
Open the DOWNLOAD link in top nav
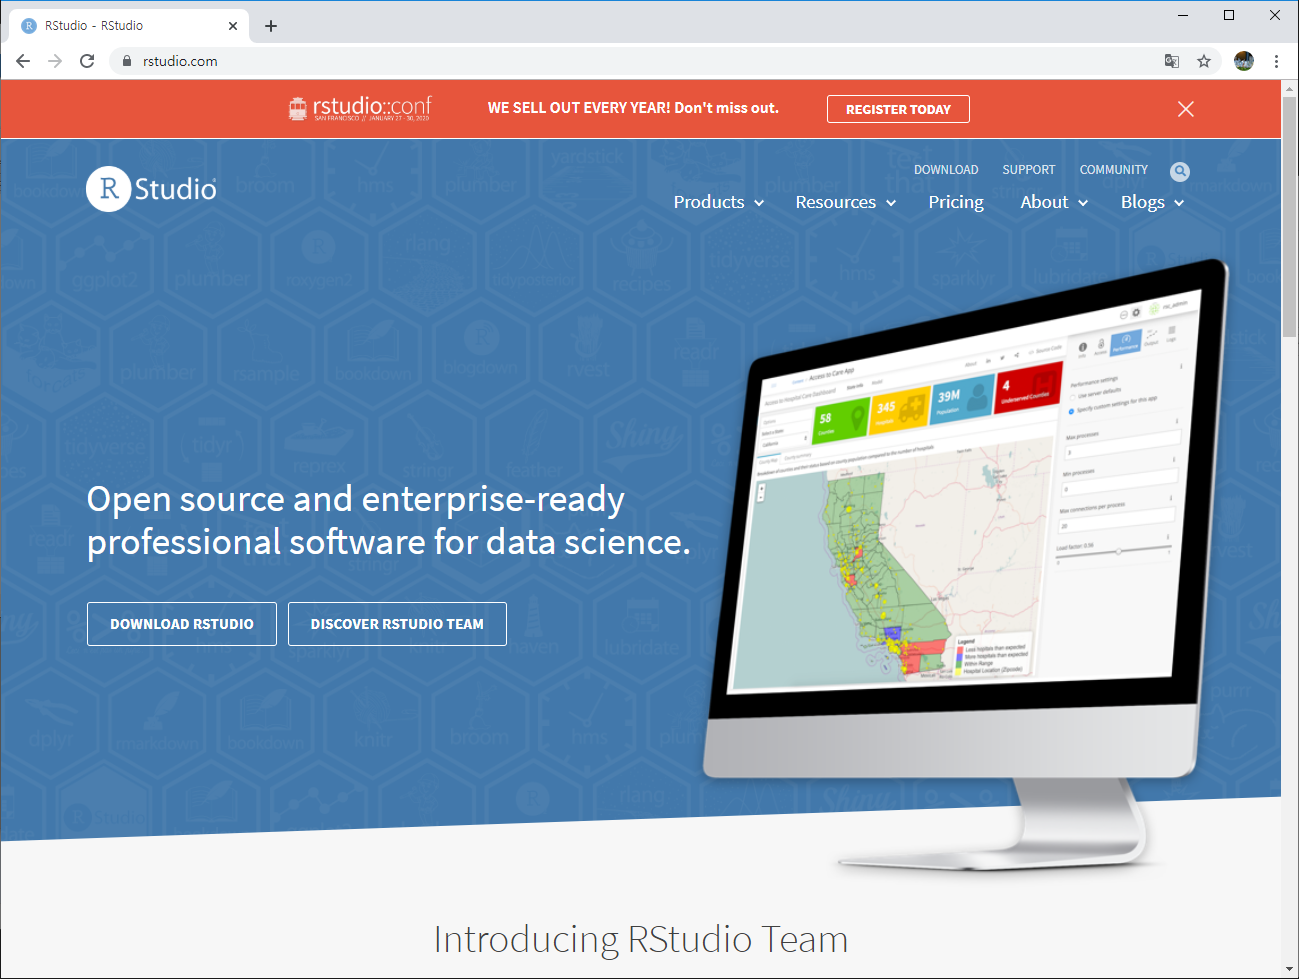coord(946,170)
